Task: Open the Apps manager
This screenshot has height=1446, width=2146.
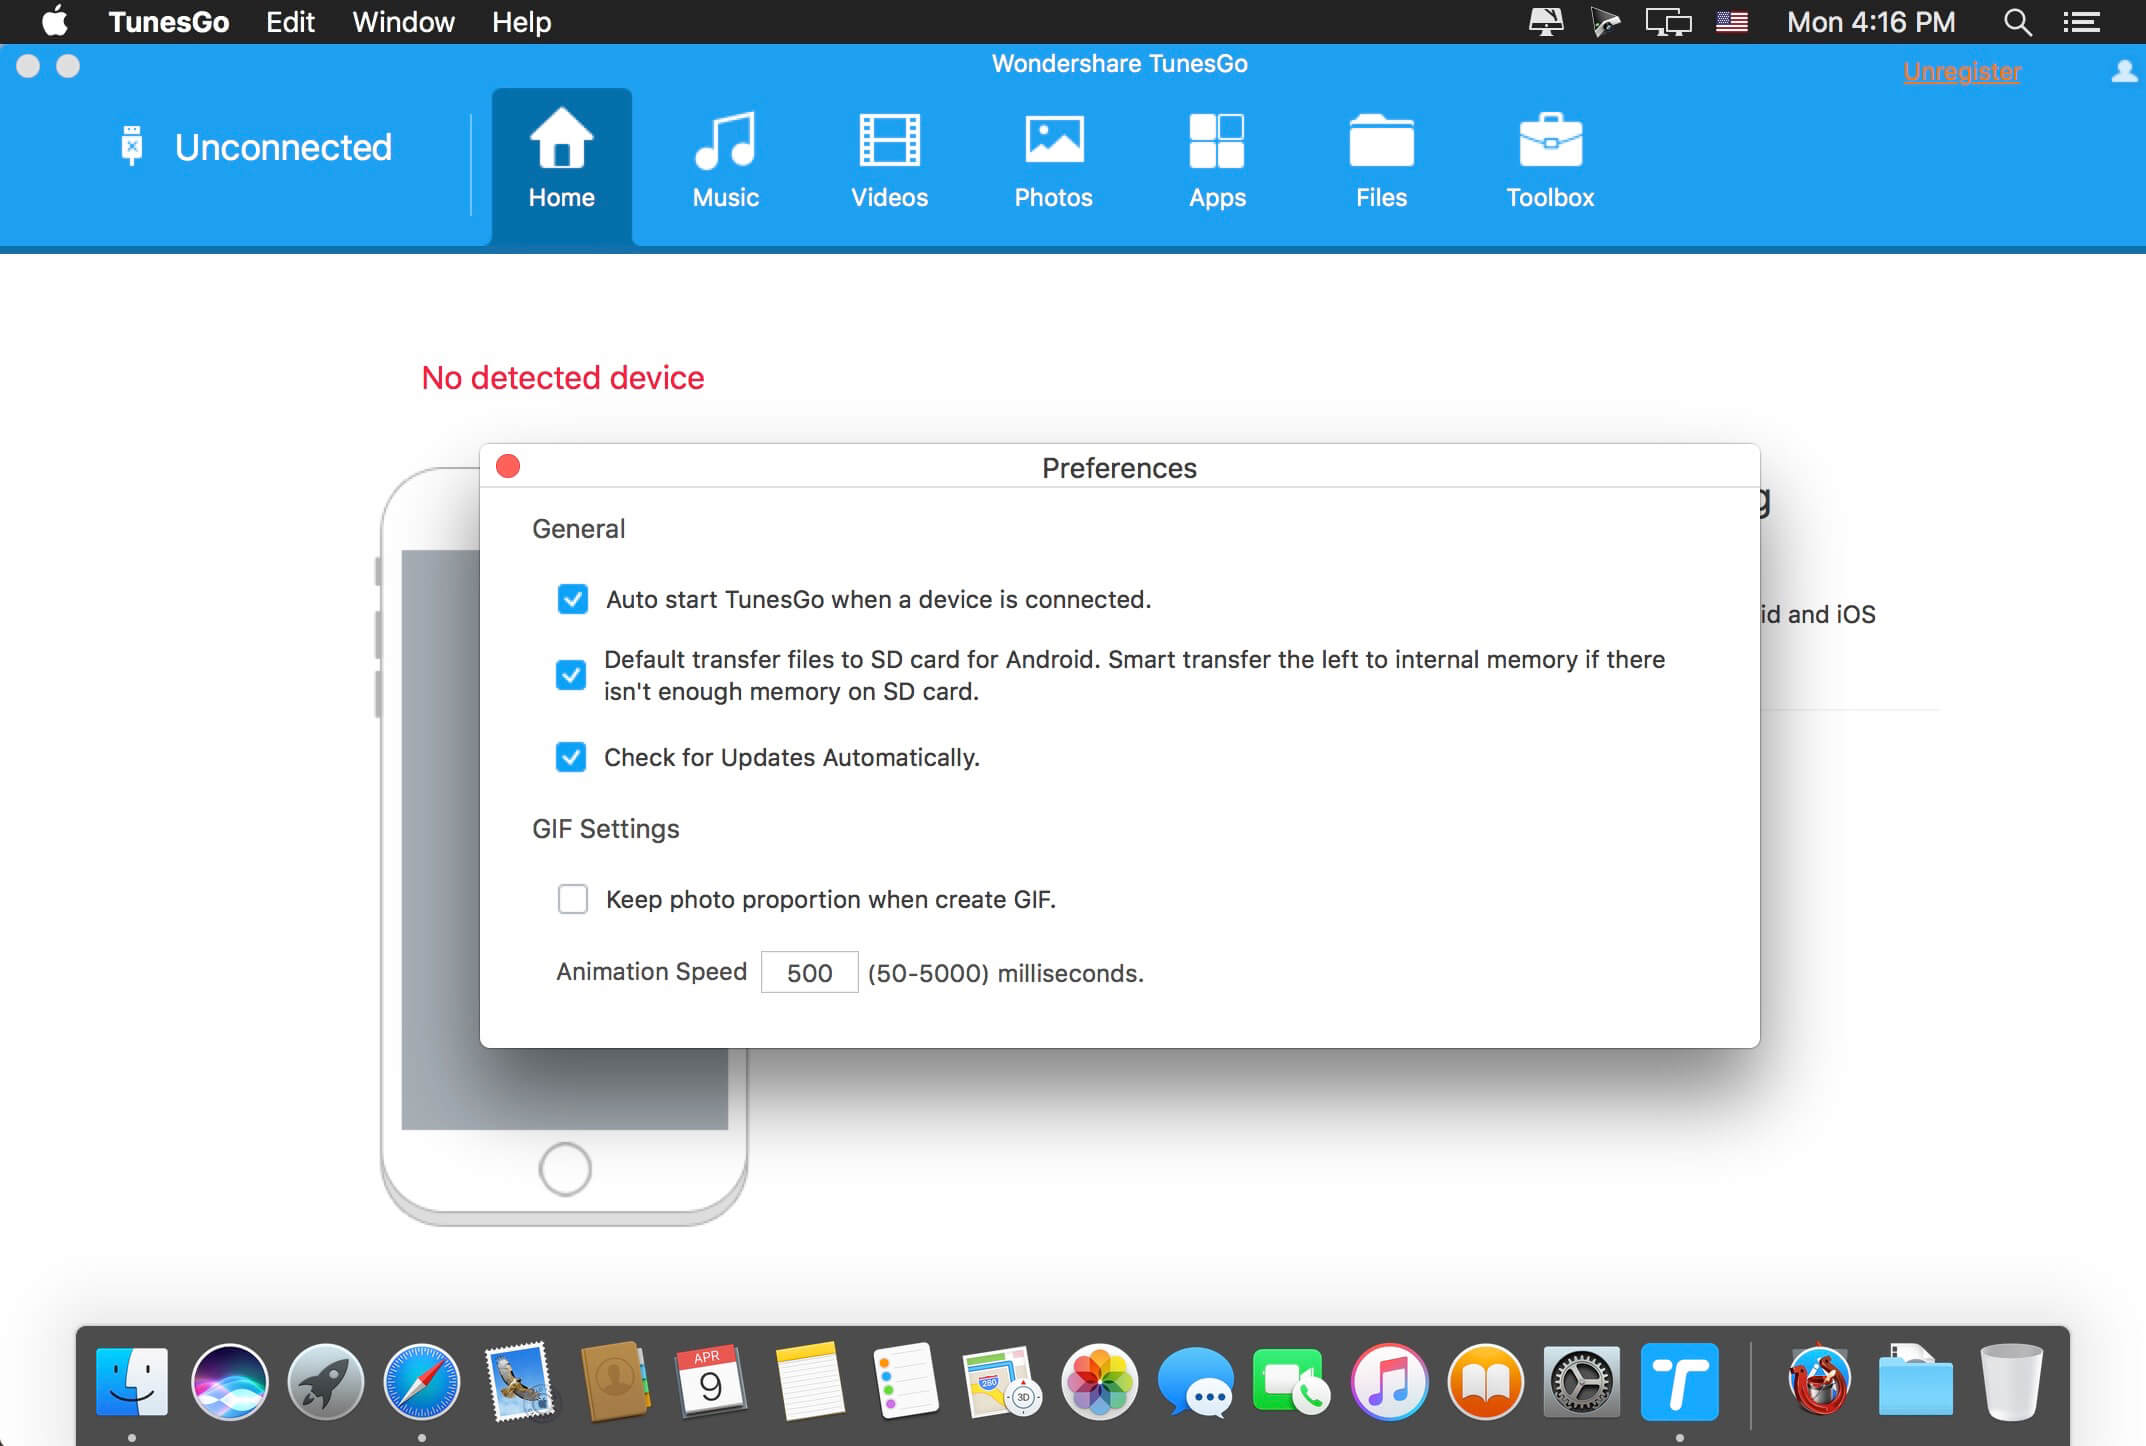Action: 1215,160
